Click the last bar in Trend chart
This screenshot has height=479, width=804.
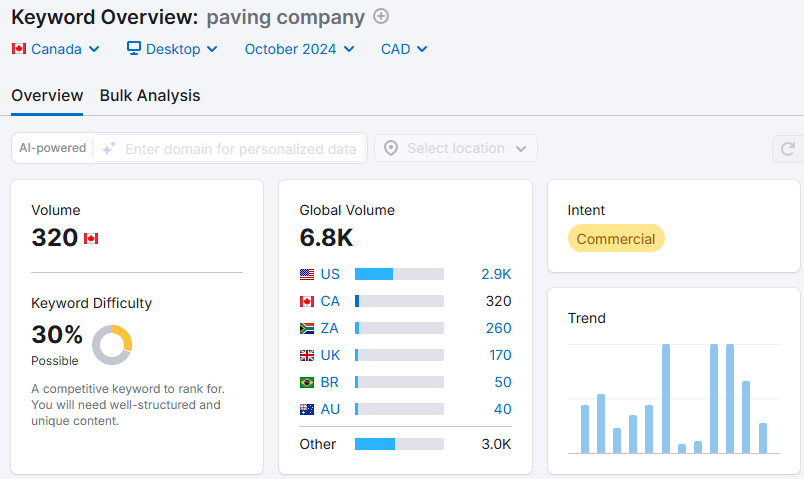(x=762, y=438)
